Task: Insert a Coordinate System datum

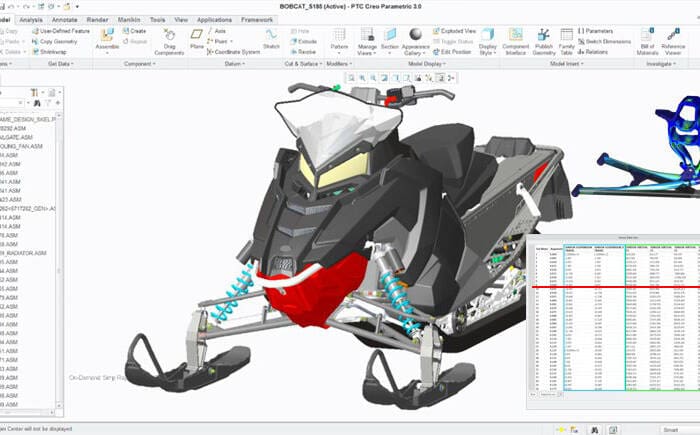Action: 233,52
